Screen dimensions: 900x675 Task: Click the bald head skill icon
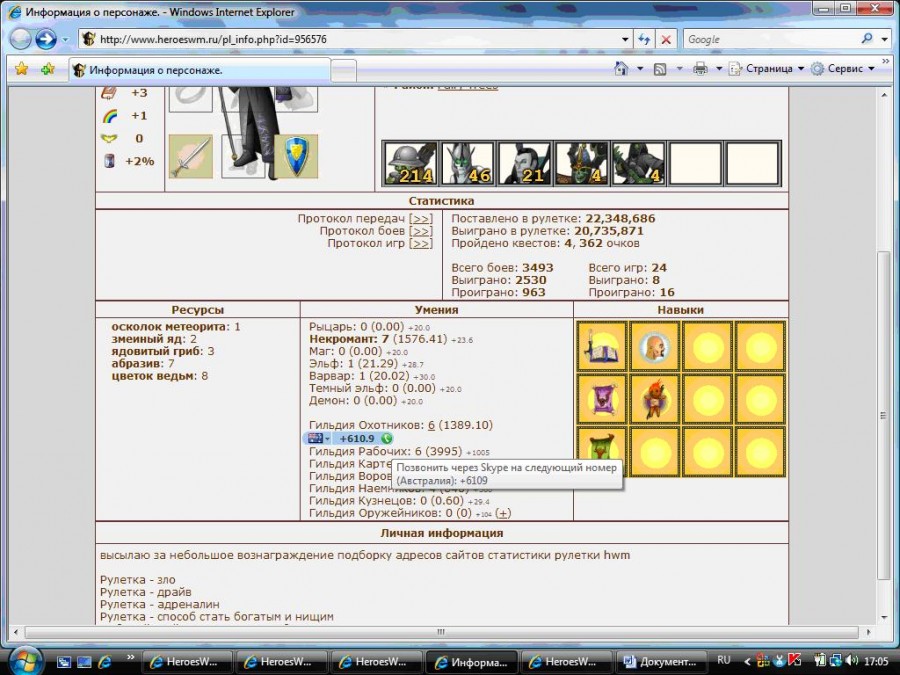654,347
